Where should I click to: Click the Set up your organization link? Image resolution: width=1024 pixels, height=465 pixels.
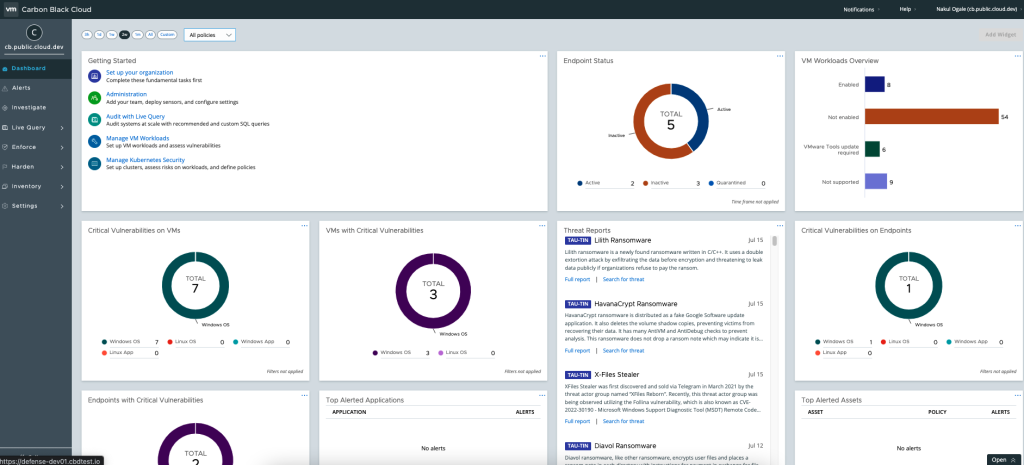pyautogui.click(x=140, y=72)
